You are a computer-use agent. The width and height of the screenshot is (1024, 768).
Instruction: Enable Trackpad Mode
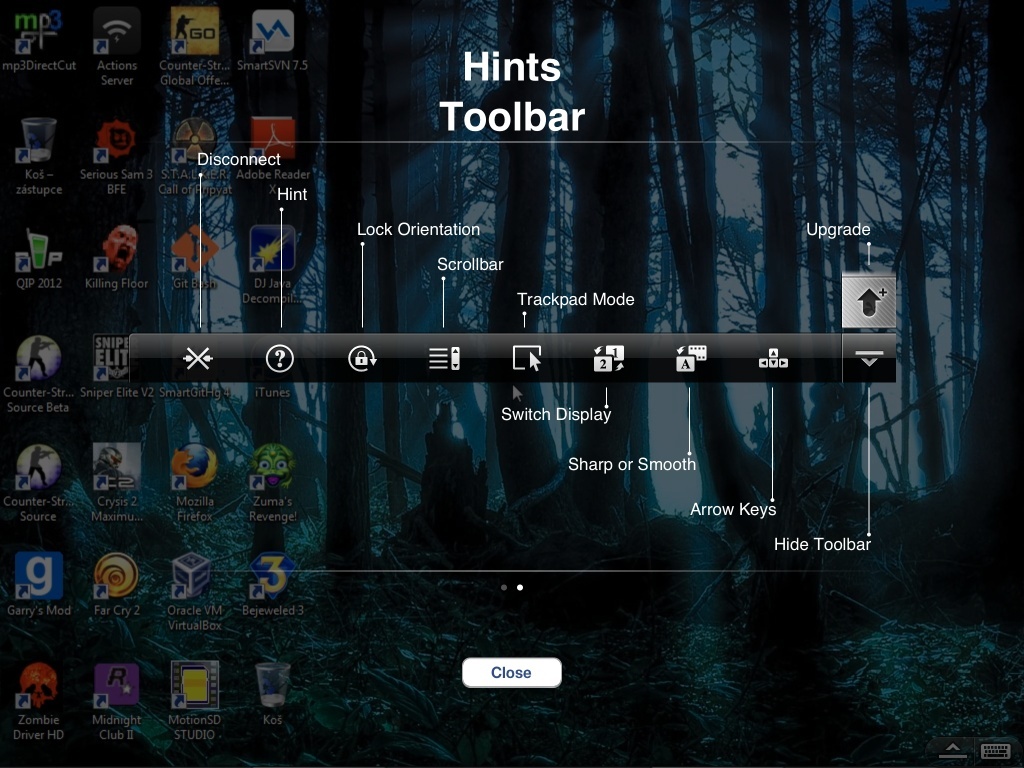click(529, 358)
